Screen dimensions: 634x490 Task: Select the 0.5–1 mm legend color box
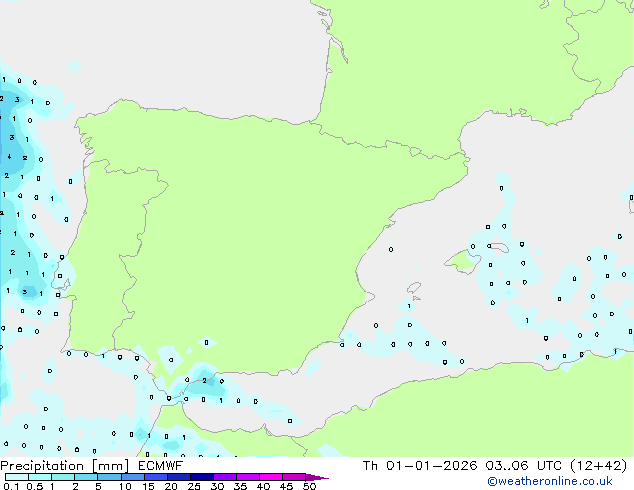[x=40, y=477]
